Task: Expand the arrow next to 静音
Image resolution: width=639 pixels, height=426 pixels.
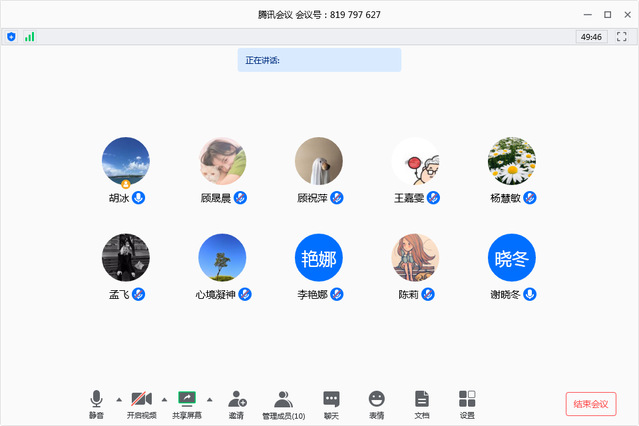Action: [x=119, y=399]
